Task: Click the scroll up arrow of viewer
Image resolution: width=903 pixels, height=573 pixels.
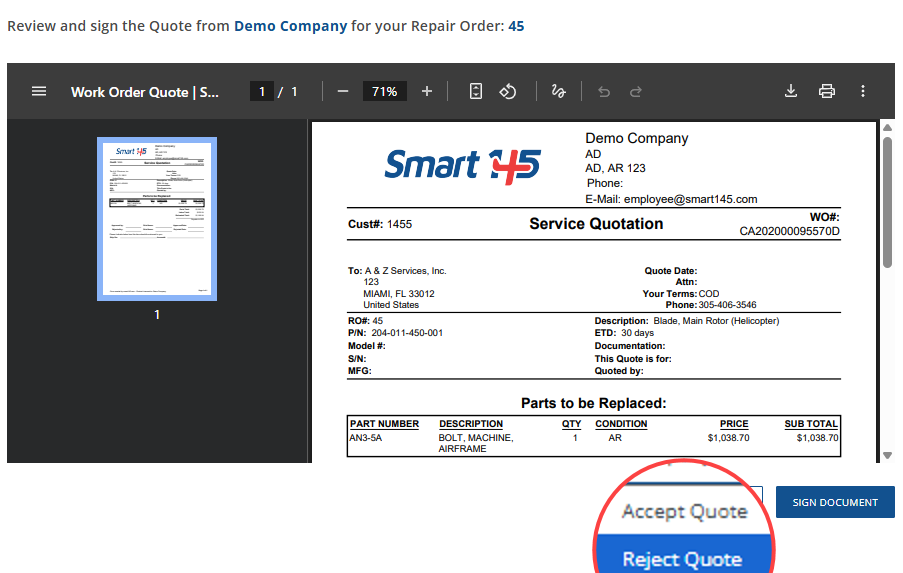Action: [886, 128]
